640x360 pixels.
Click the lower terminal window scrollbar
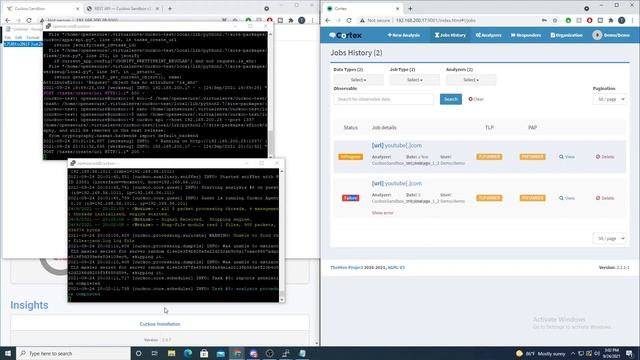tap(282, 235)
